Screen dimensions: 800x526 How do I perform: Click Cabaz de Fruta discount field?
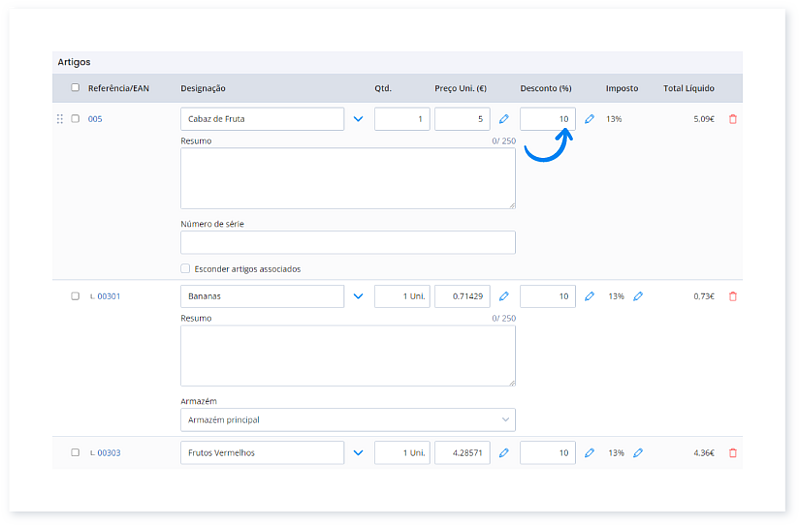click(547, 119)
